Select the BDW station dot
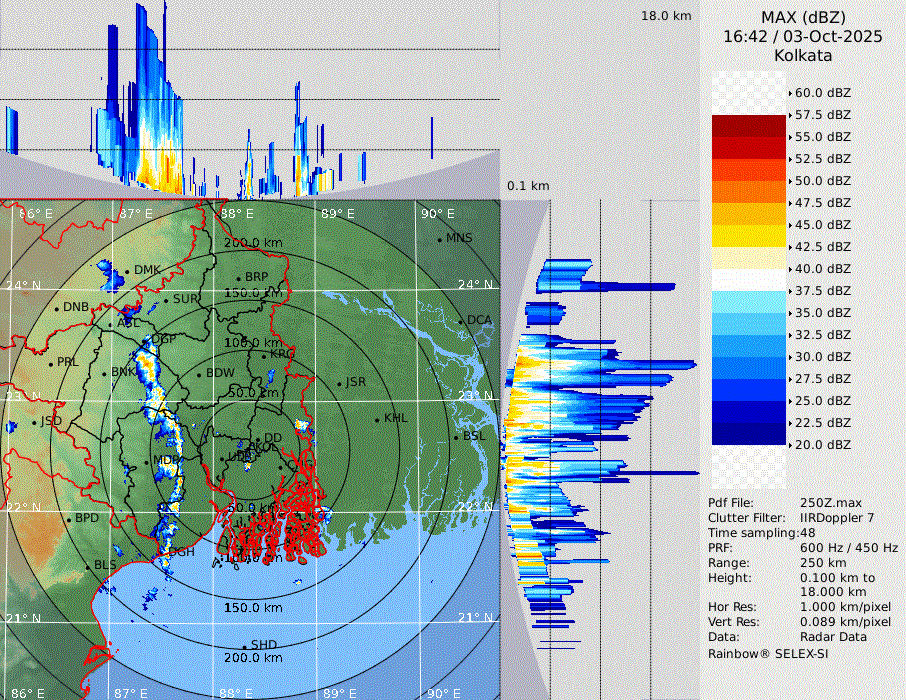The width and height of the screenshot is (906, 700). point(199,375)
